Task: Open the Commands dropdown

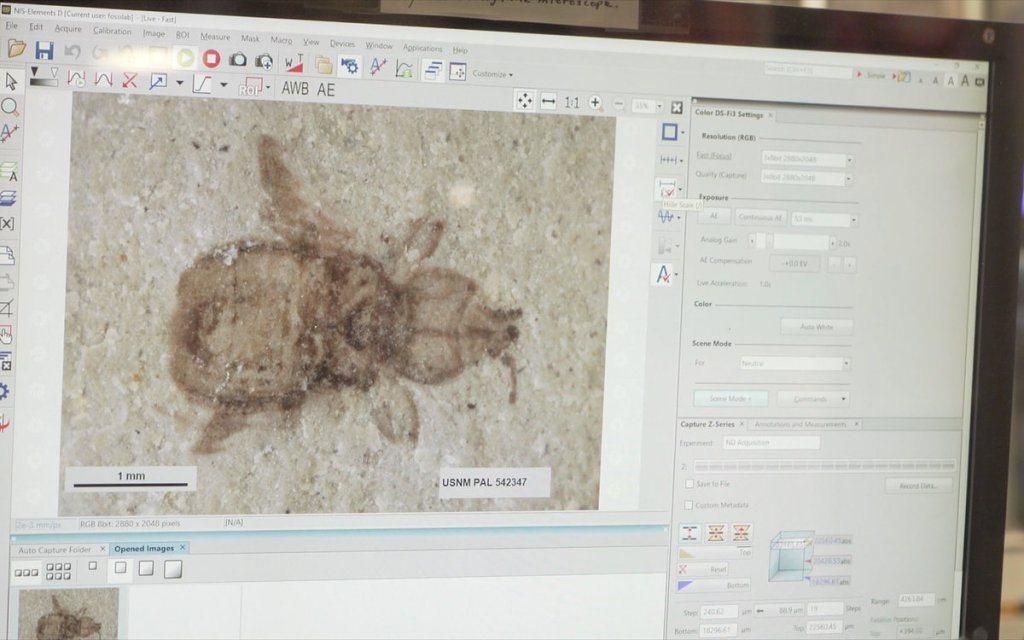Action: [x=812, y=399]
